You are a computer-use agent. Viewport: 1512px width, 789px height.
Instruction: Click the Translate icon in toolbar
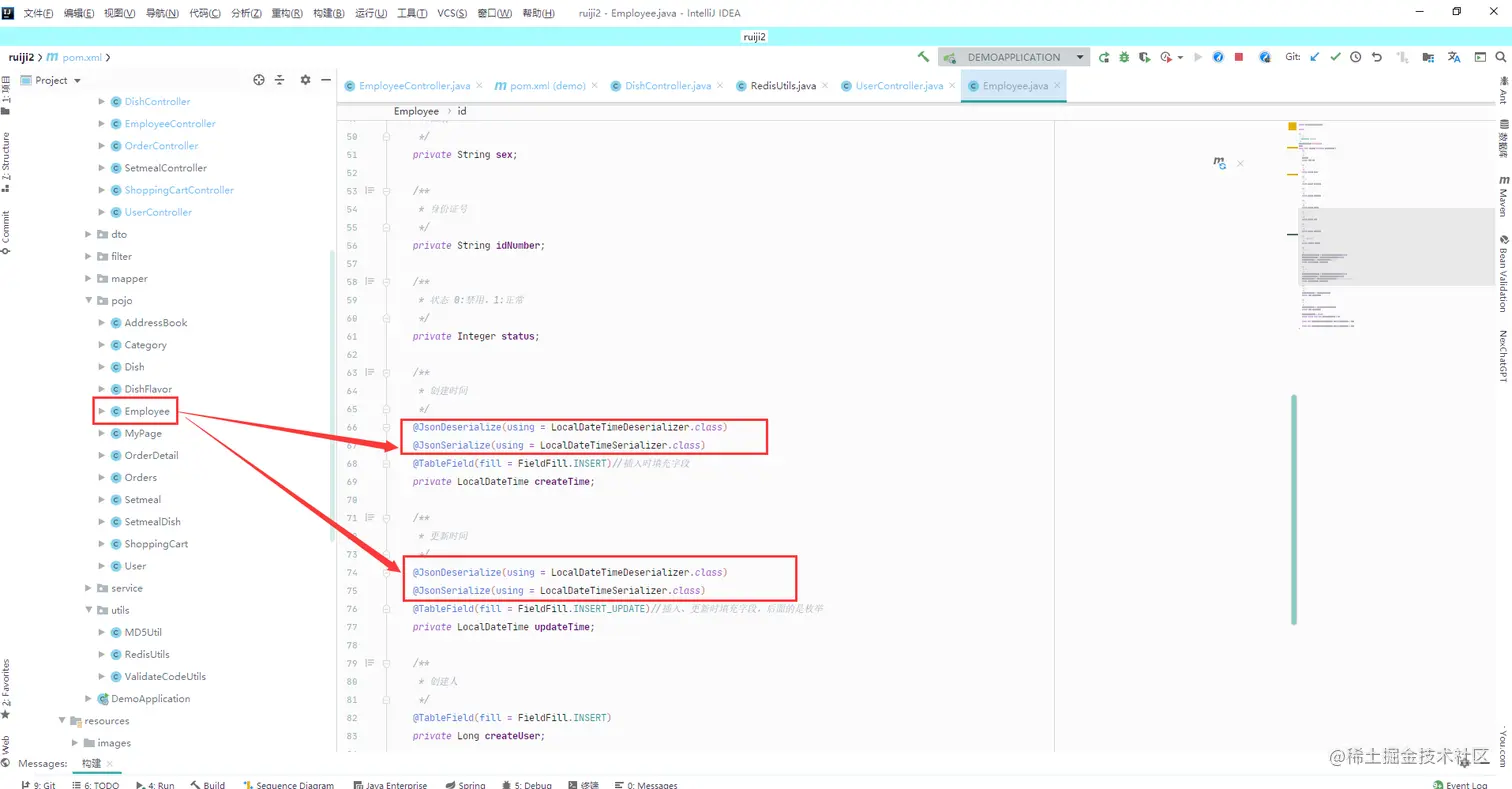(x=1454, y=57)
